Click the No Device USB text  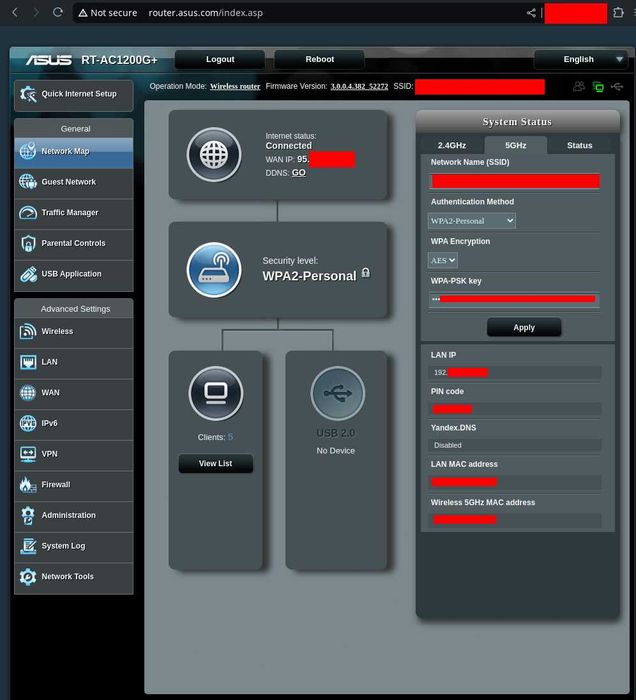click(x=336, y=451)
